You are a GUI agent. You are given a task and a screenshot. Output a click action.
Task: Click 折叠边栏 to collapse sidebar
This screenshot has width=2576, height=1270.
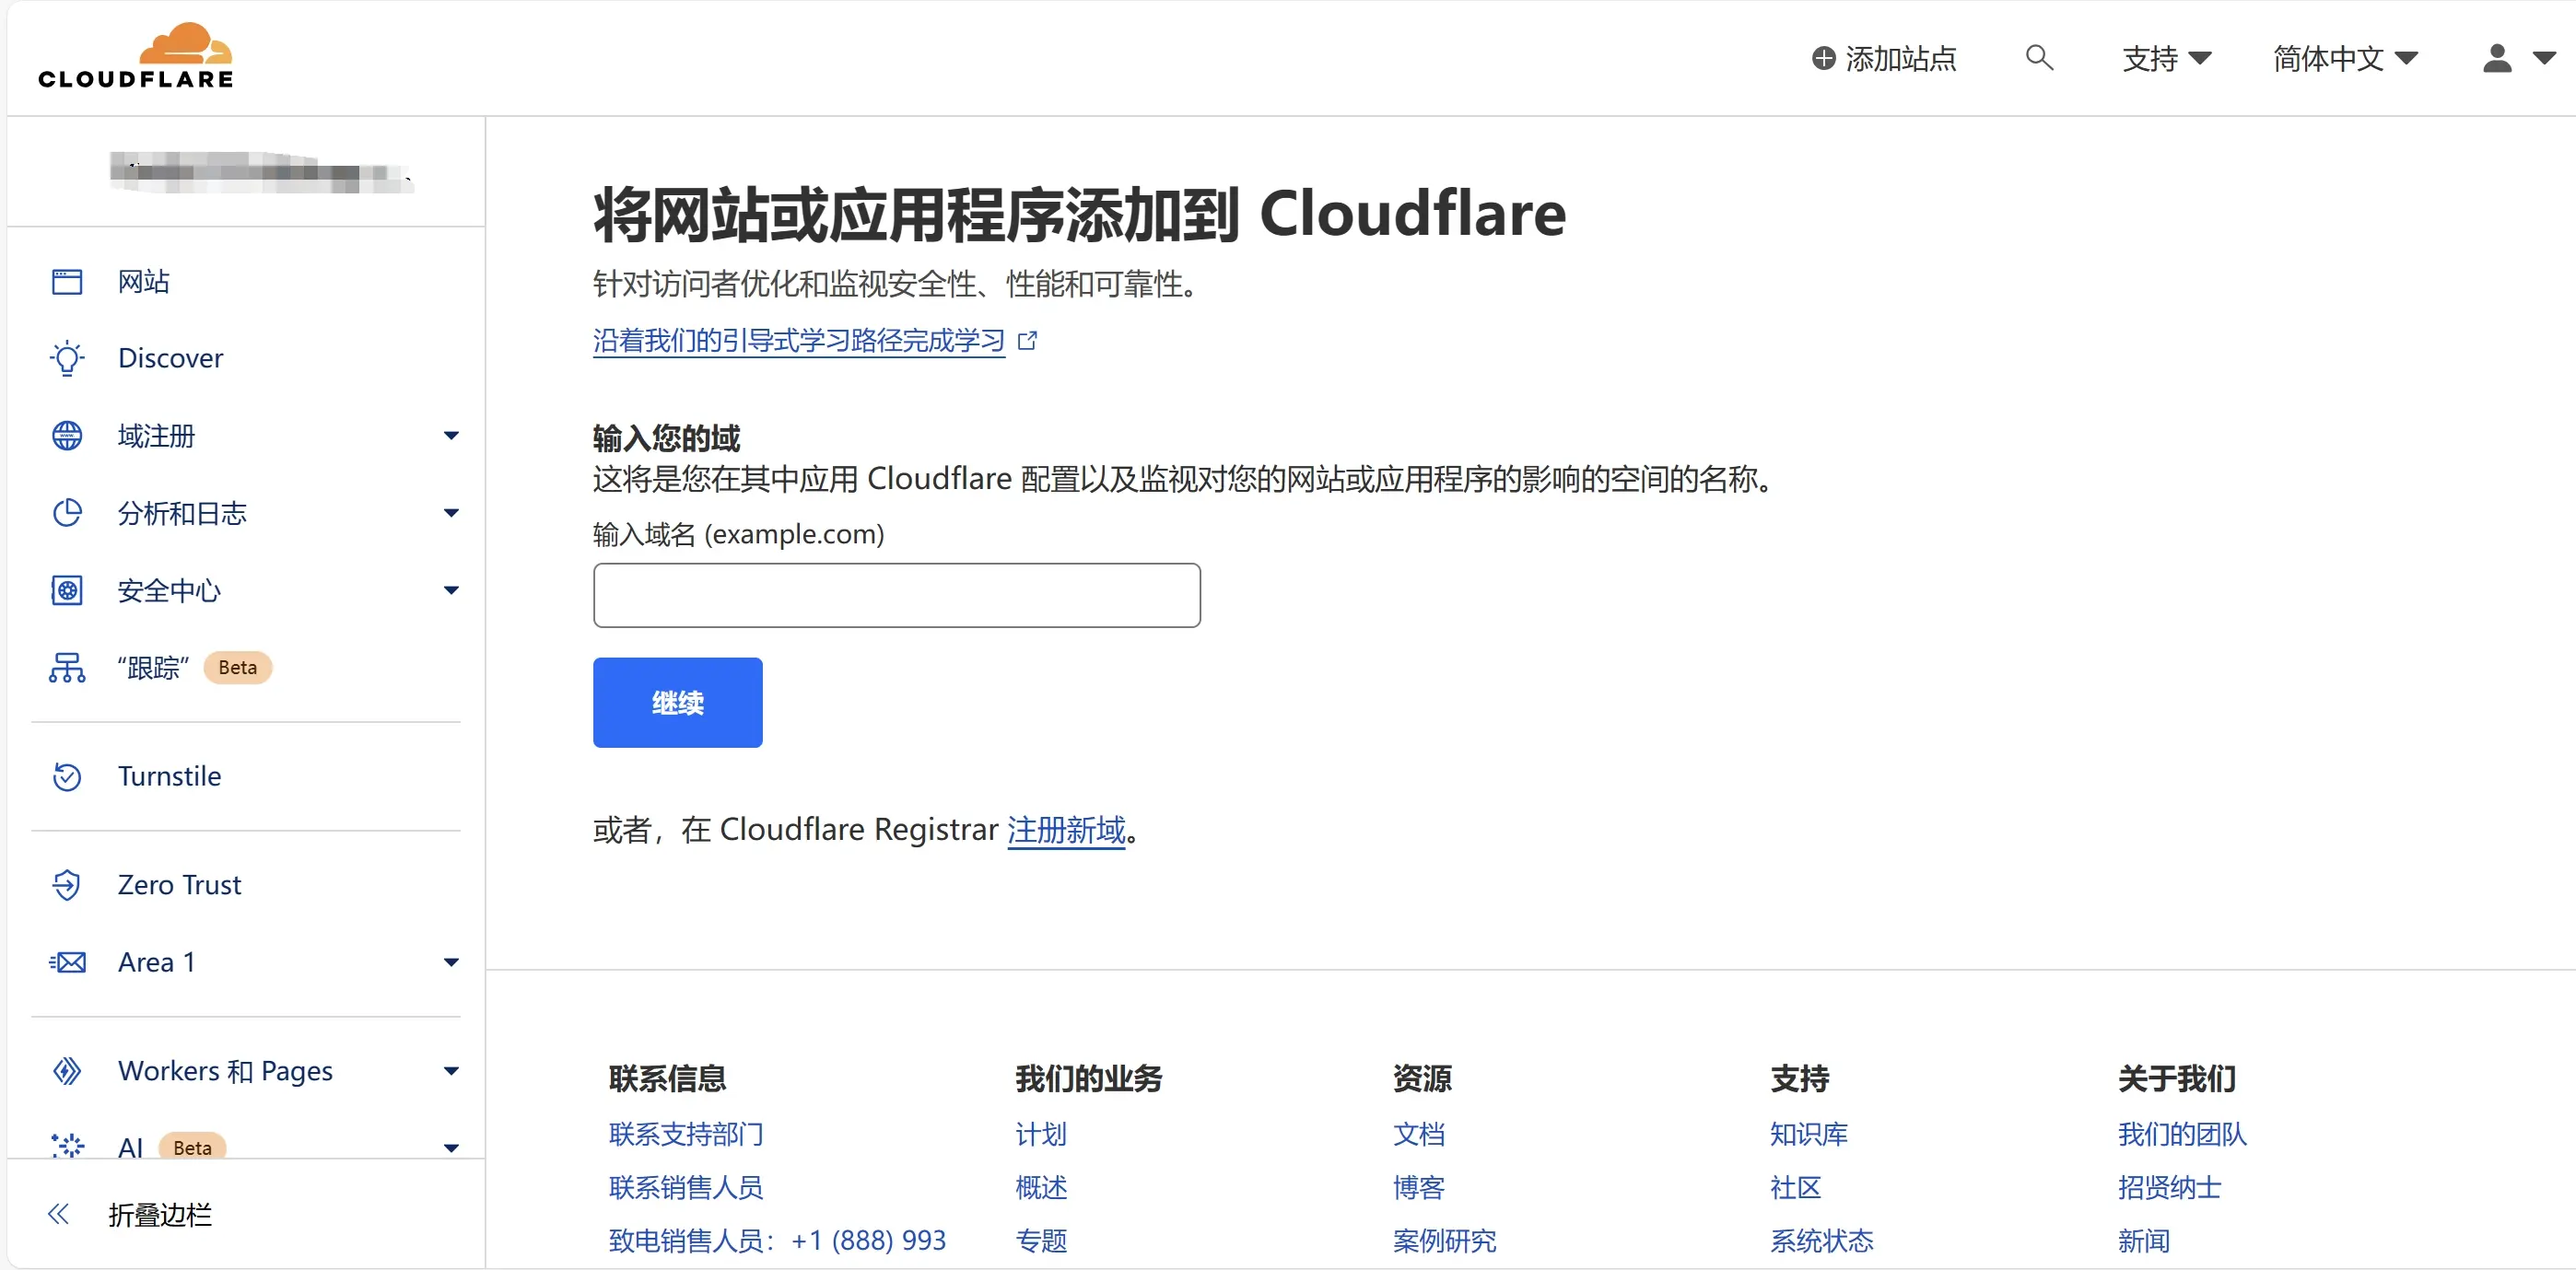pyautogui.click(x=160, y=1215)
